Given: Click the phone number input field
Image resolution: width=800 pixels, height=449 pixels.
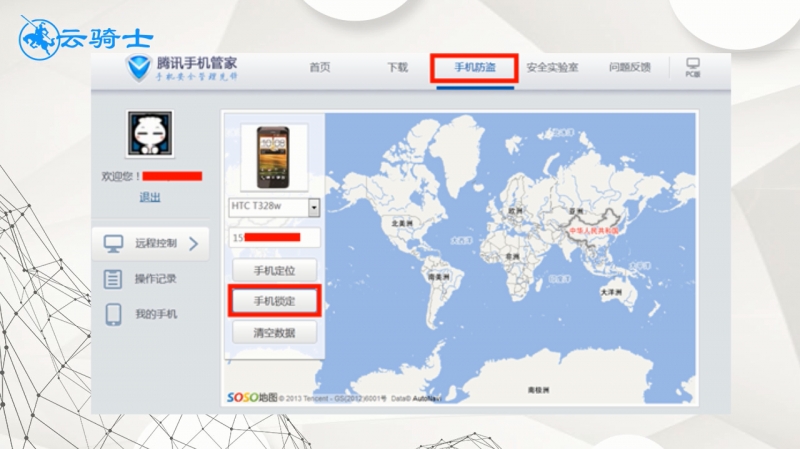Looking at the screenshot, I should click(x=274, y=238).
